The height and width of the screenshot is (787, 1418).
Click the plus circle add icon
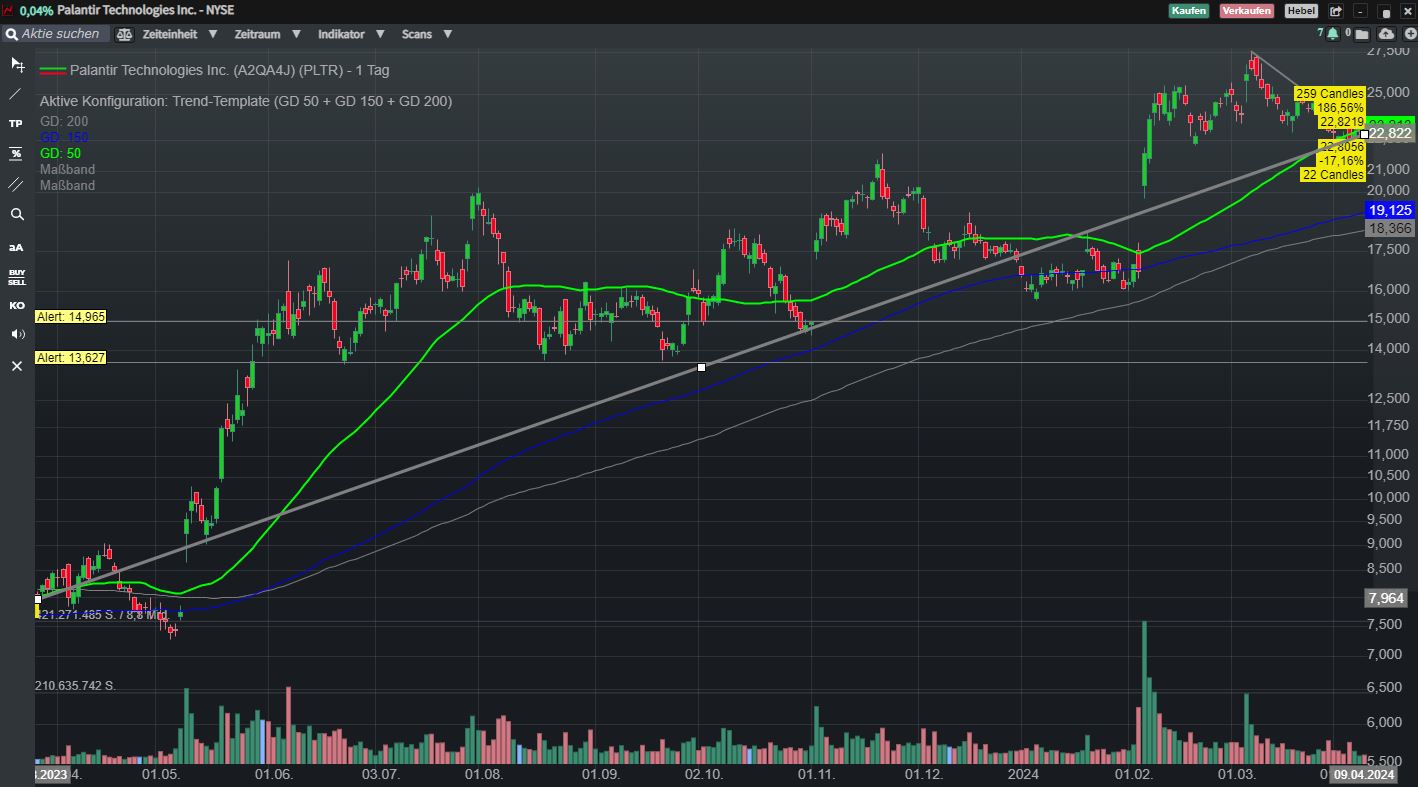click(1408, 34)
